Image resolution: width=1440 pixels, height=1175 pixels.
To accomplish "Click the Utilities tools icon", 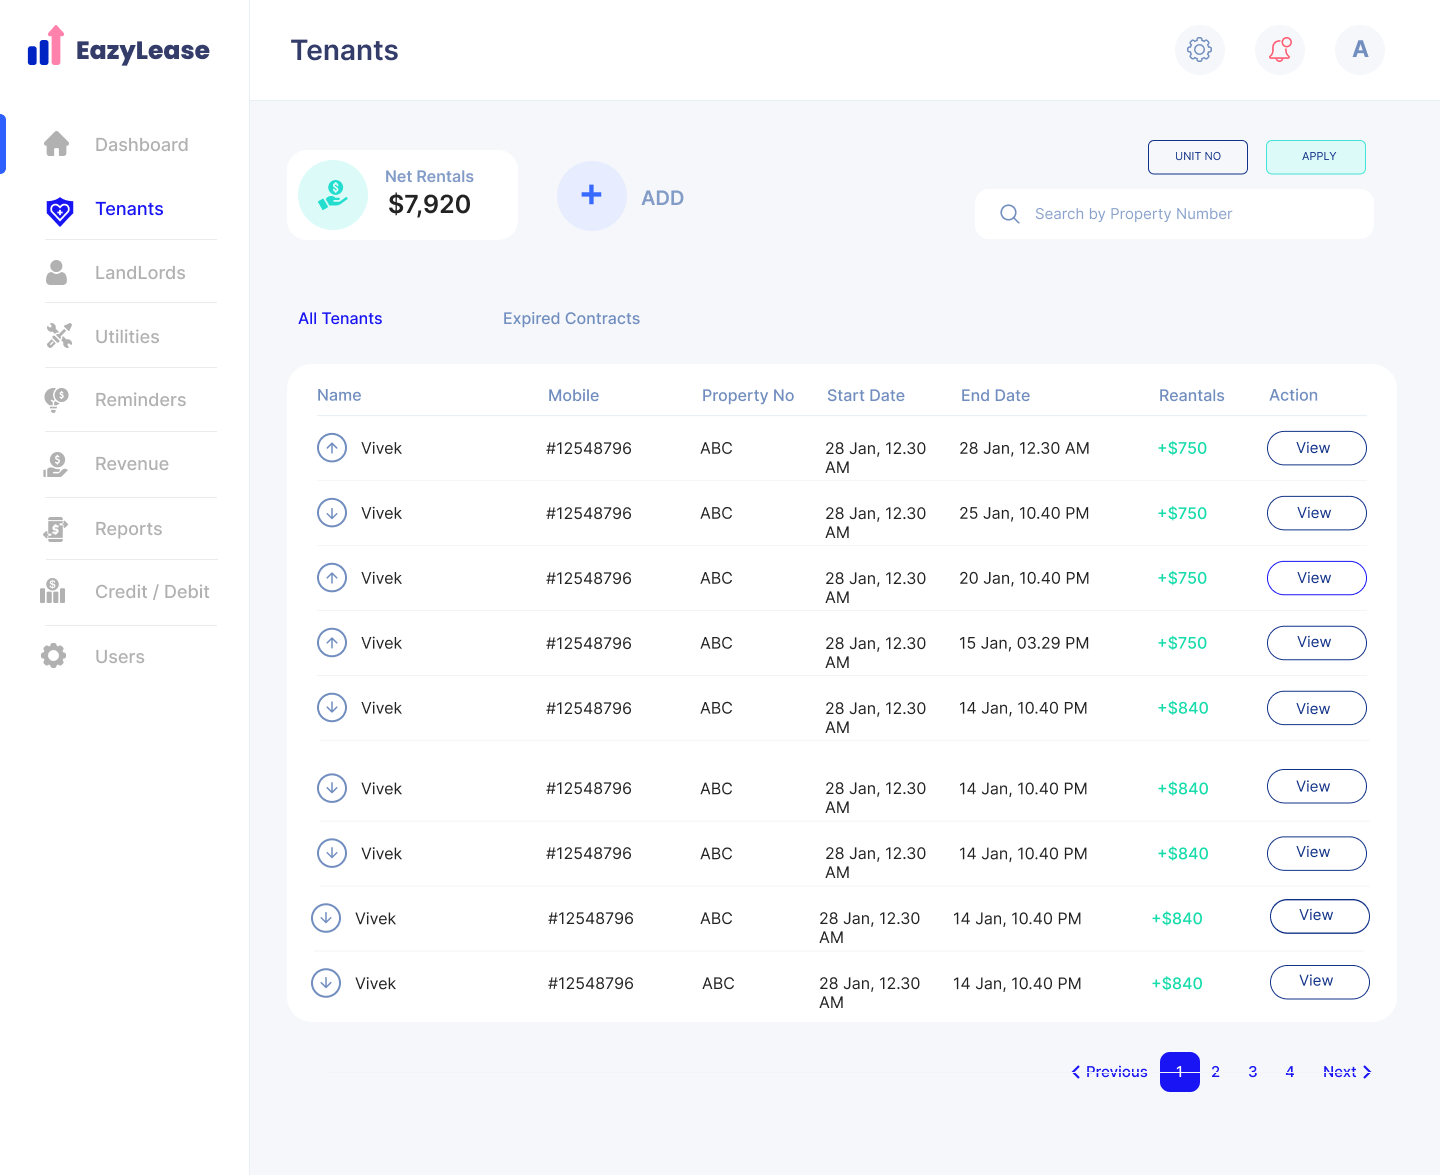I will click(59, 336).
